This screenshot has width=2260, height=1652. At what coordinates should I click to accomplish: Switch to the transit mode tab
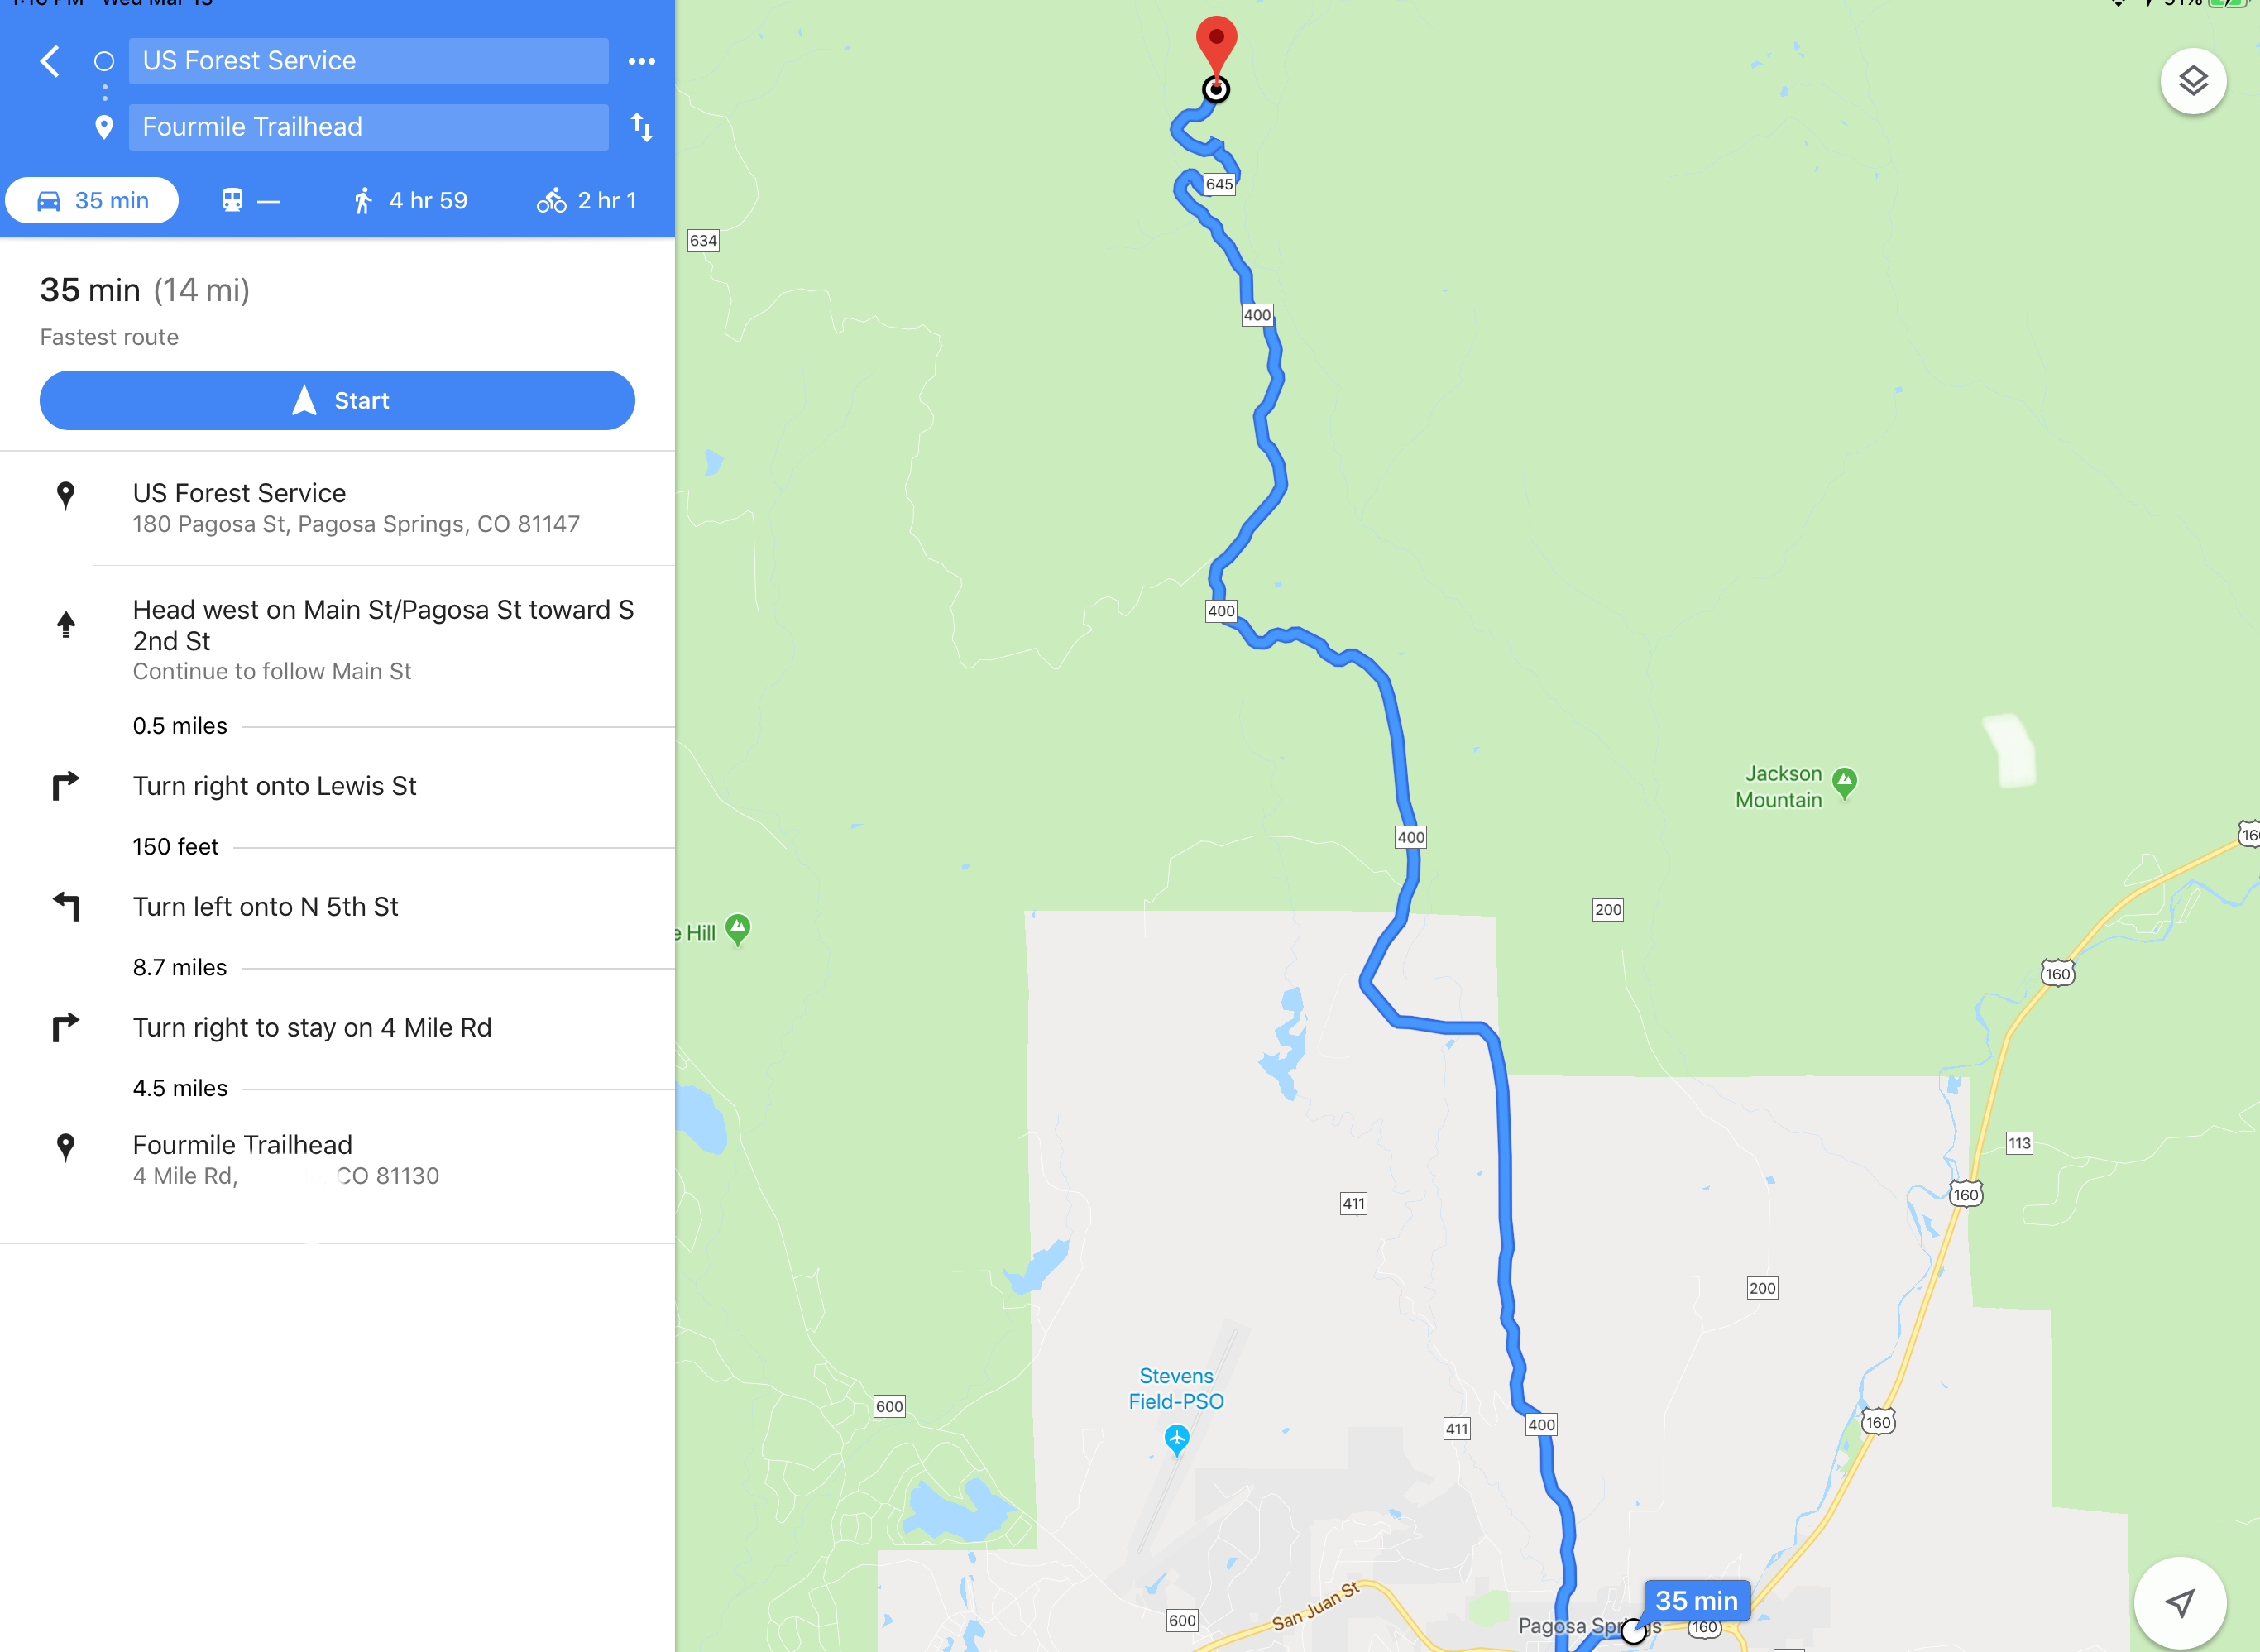(x=250, y=200)
